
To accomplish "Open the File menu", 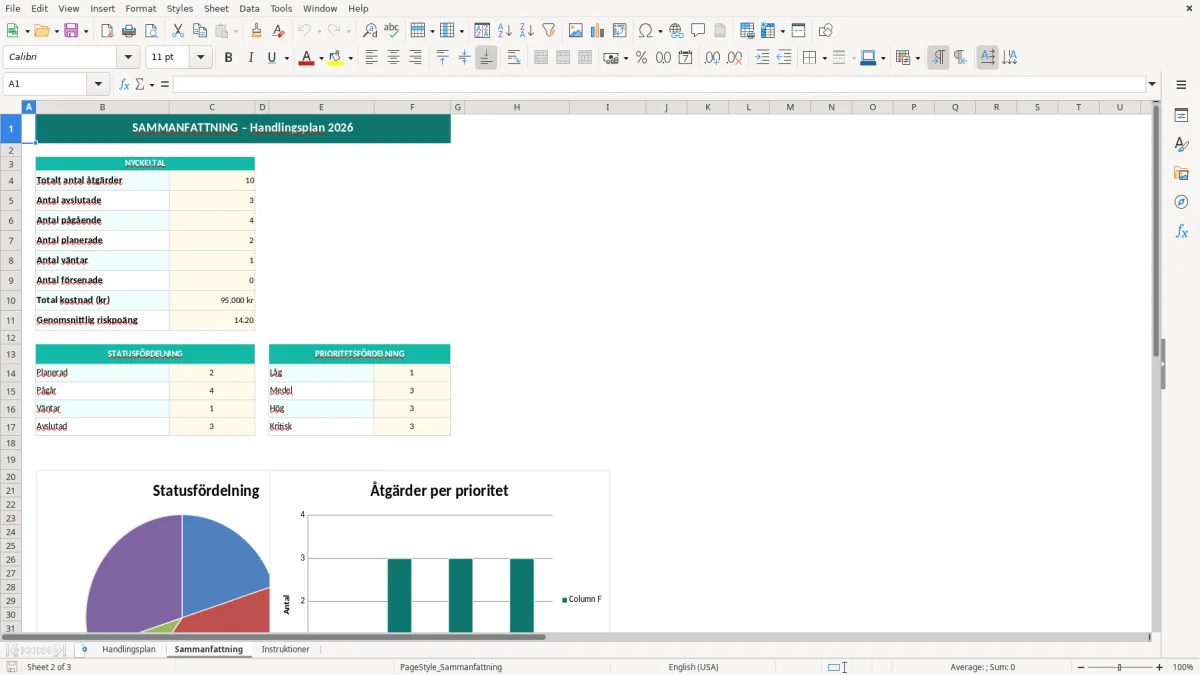I will coord(12,8).
